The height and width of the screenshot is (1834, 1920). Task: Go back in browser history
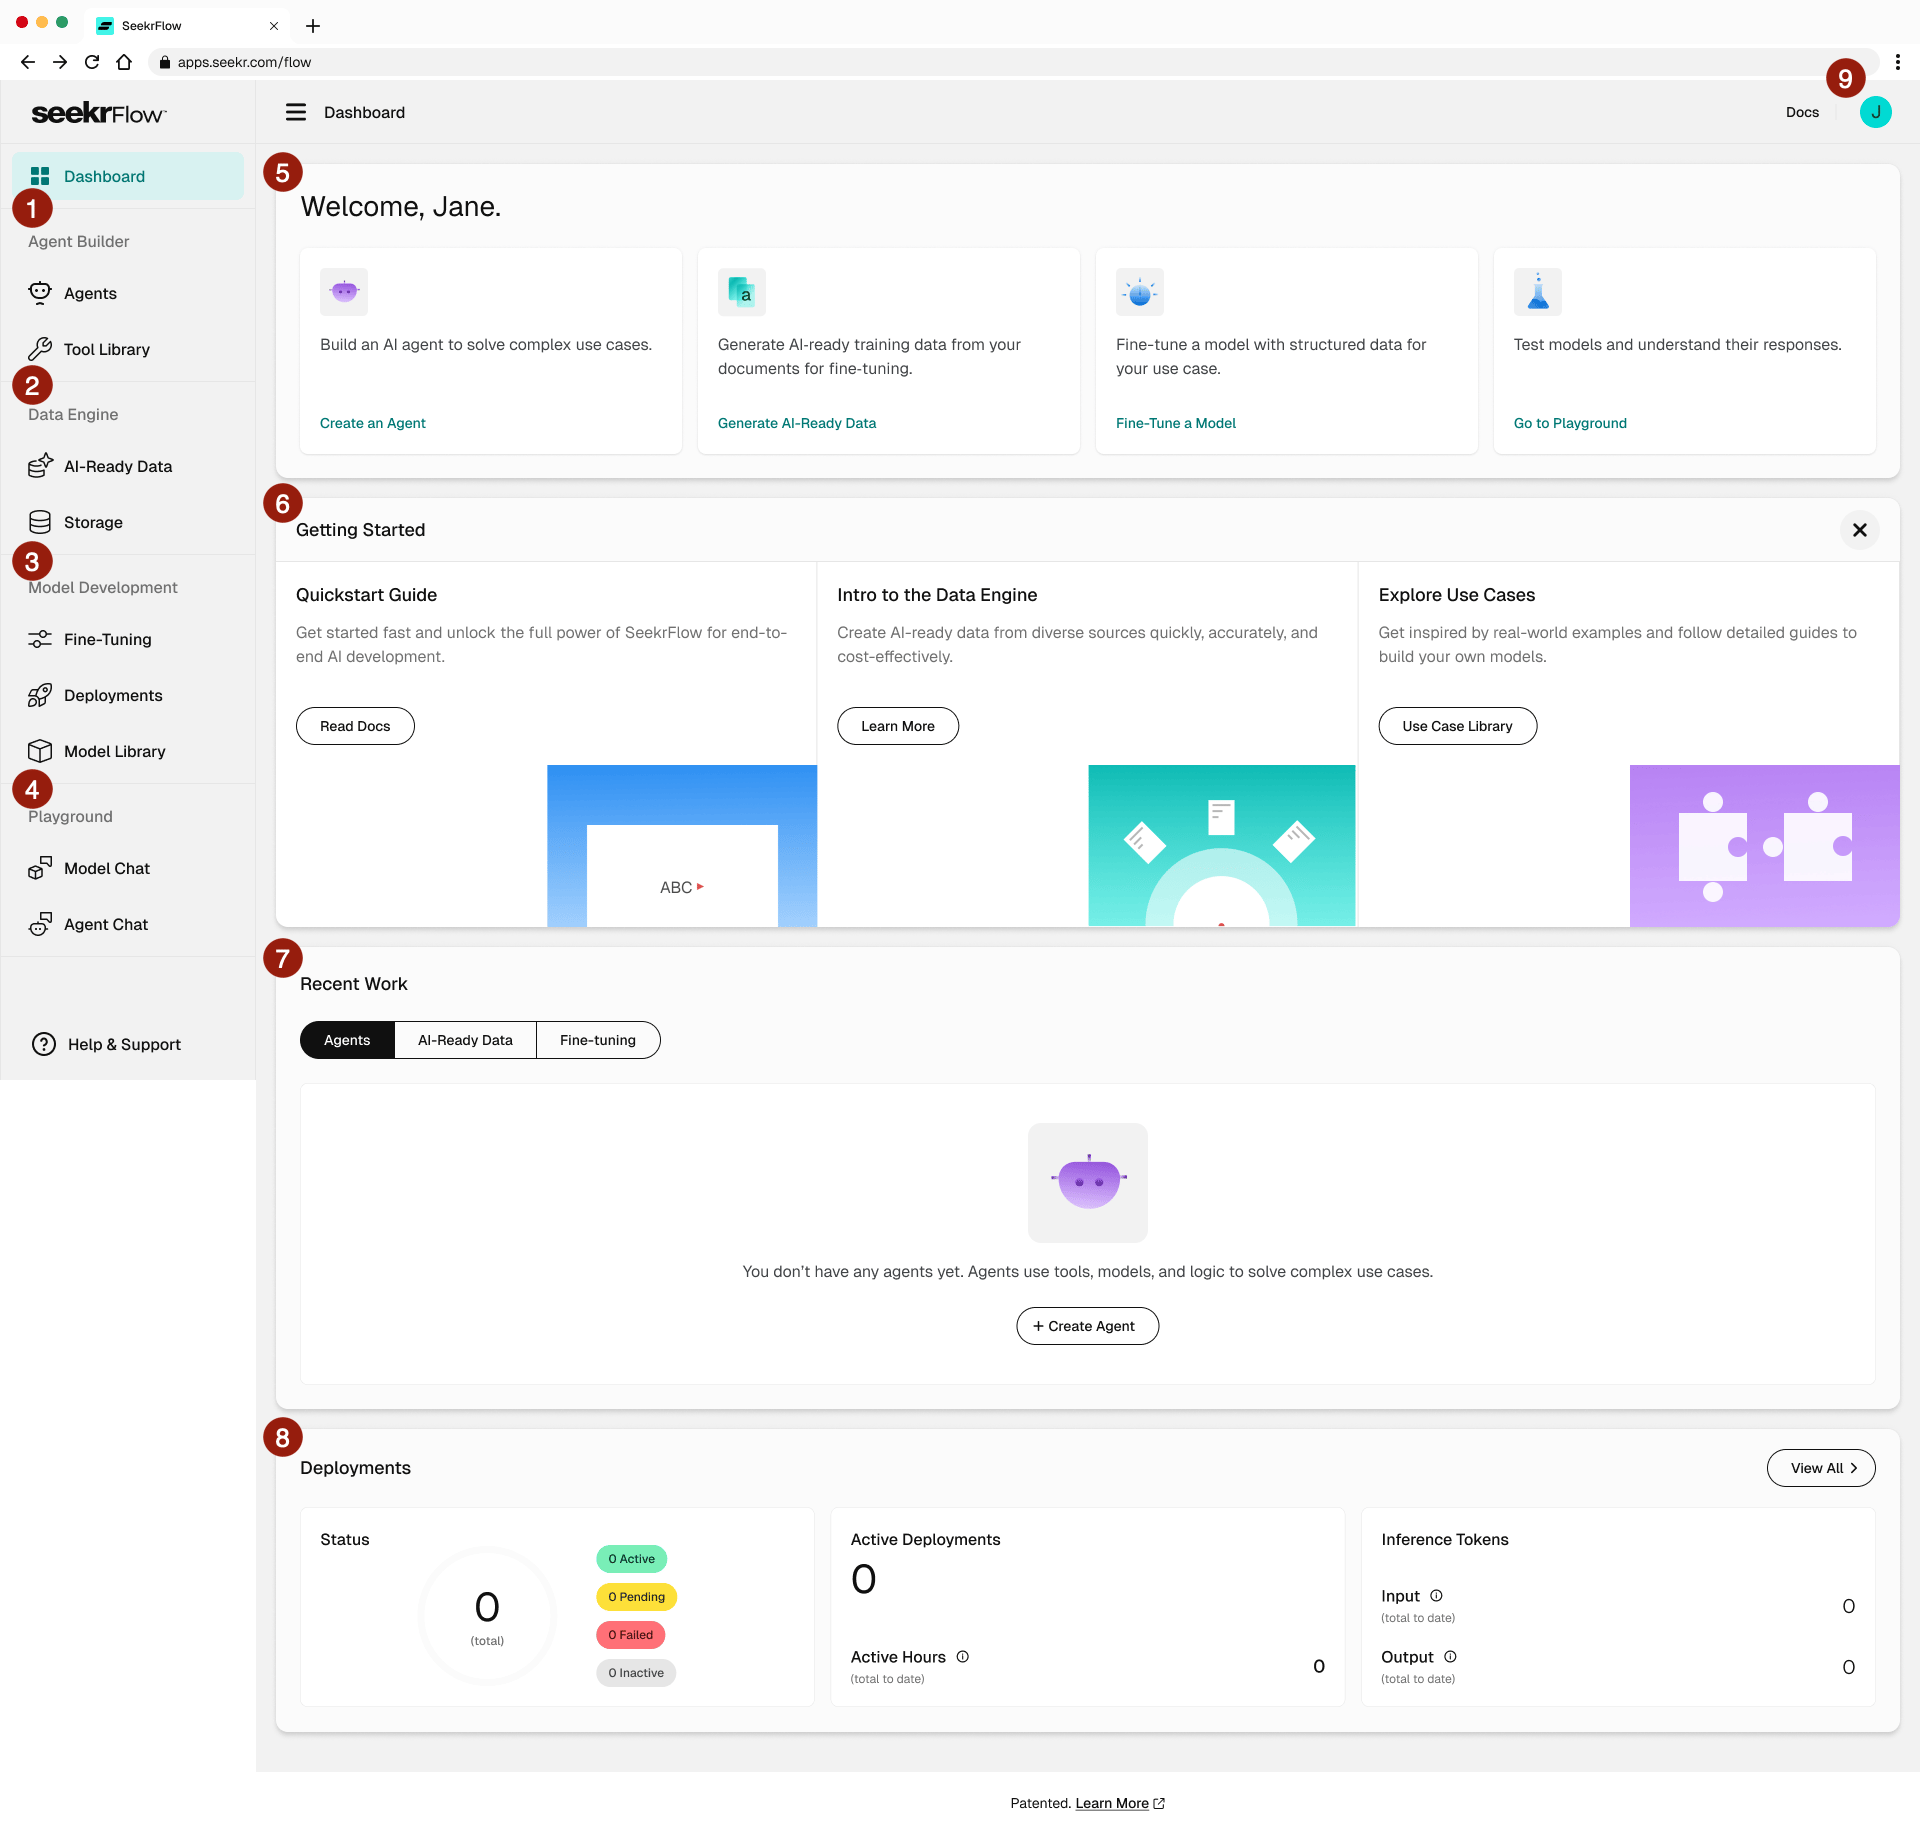pos(28,62)
